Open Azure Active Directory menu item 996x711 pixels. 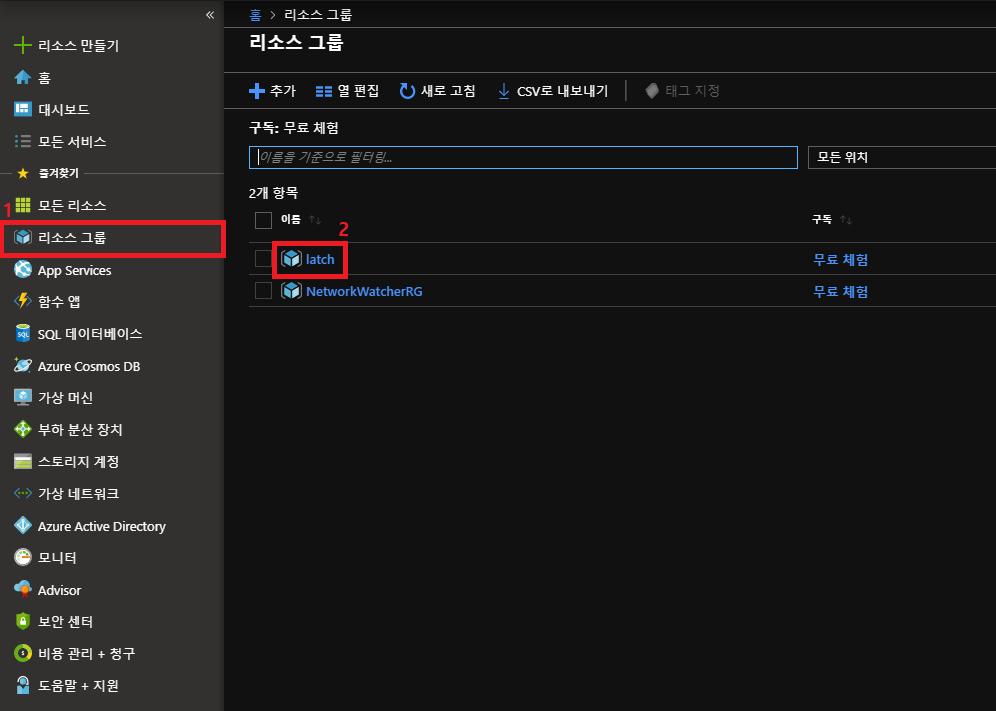[x=102, y=526]
